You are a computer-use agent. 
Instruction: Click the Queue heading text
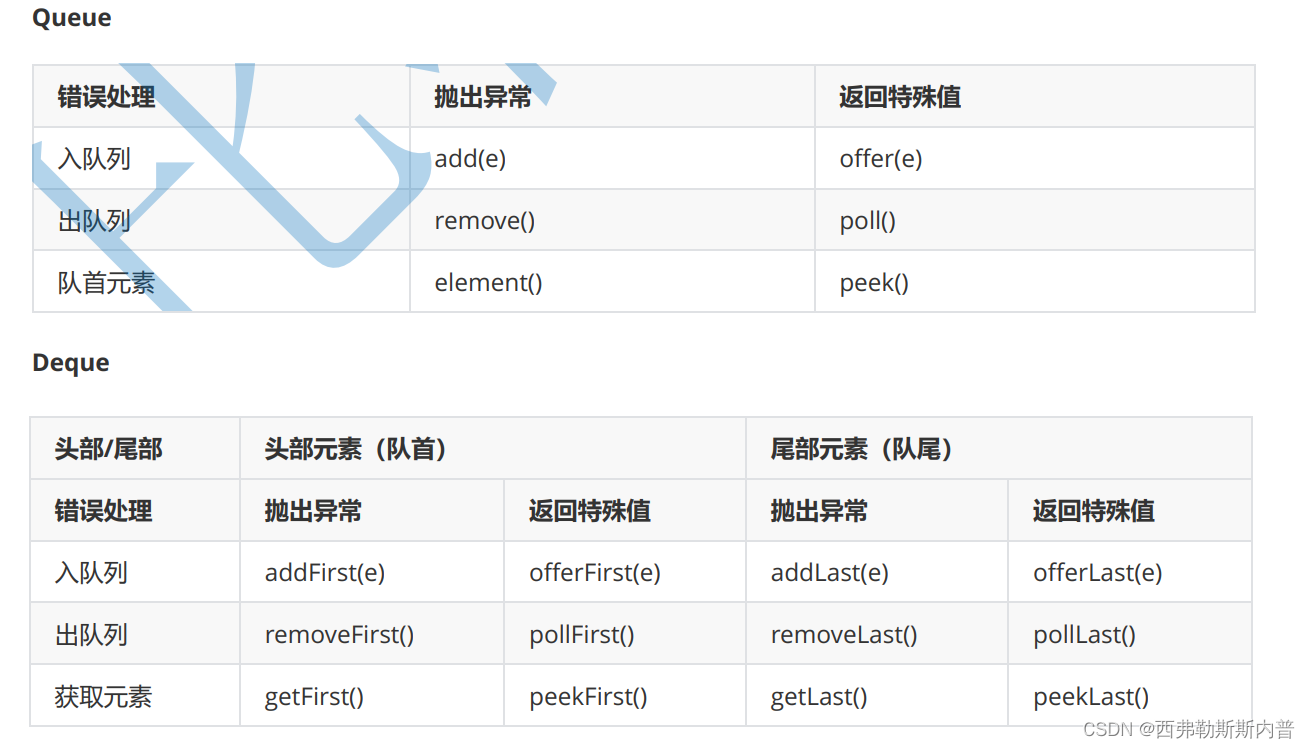click(x=72, y=18)
